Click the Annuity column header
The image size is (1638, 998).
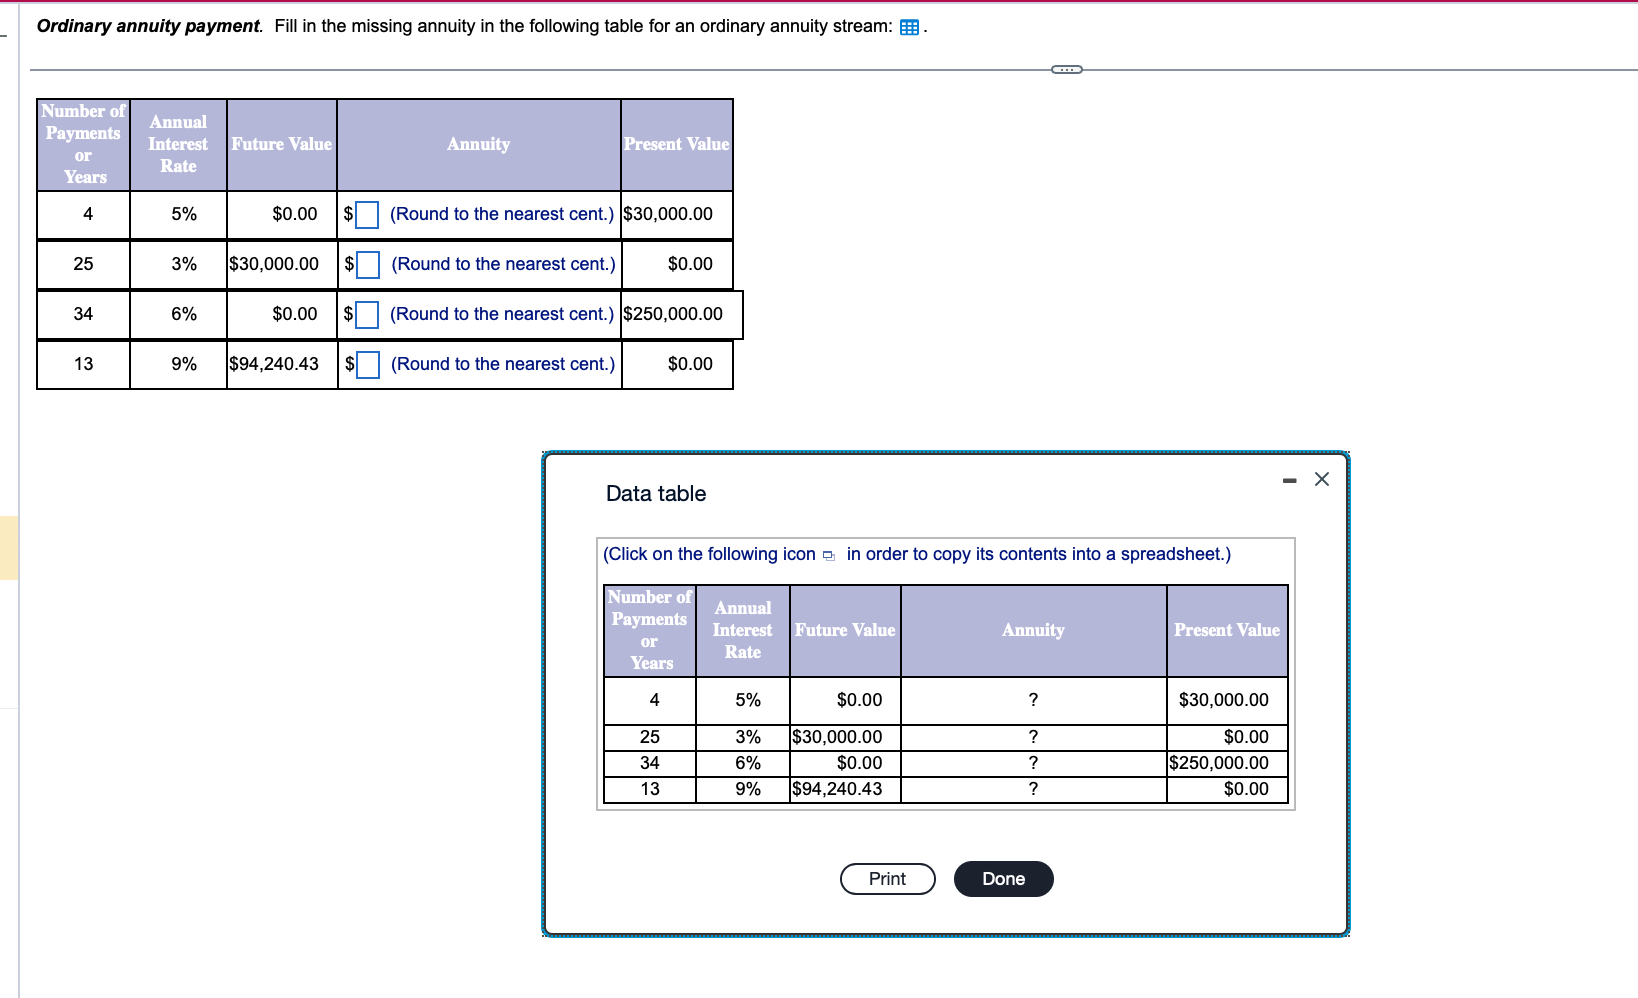point(478,144)
